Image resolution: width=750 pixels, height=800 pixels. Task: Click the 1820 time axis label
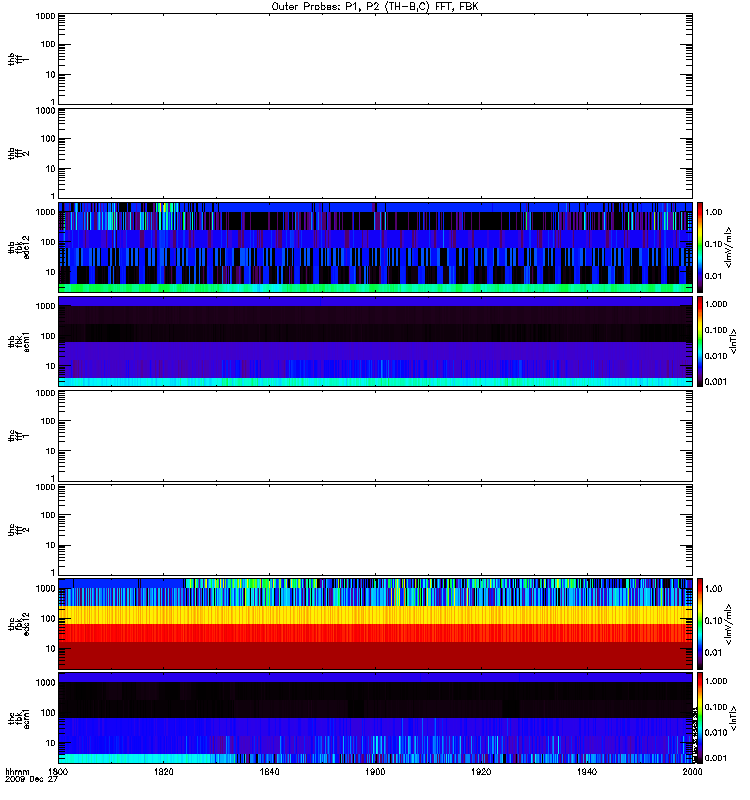[x=163, y=772]
